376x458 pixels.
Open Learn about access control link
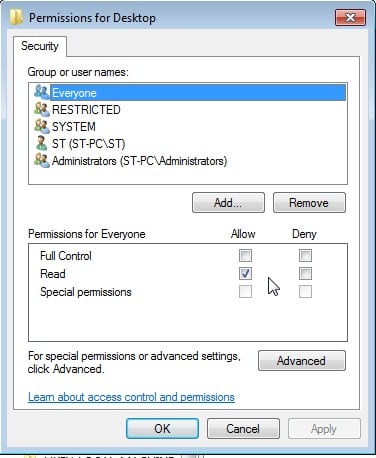131,397
